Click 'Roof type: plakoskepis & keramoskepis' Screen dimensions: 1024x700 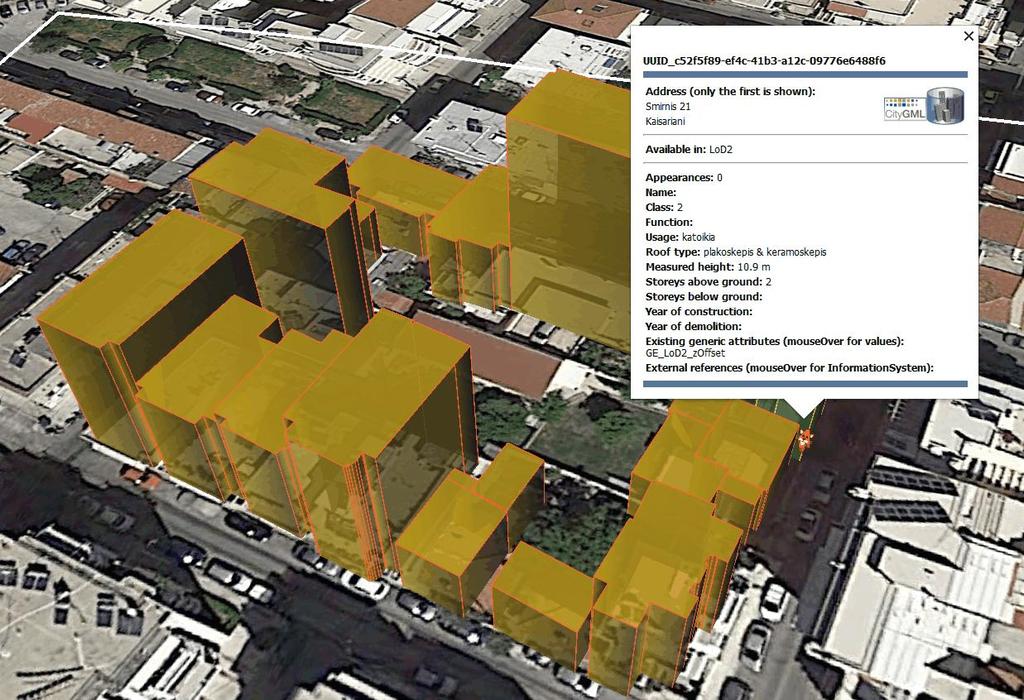click(x=735, y=252)
